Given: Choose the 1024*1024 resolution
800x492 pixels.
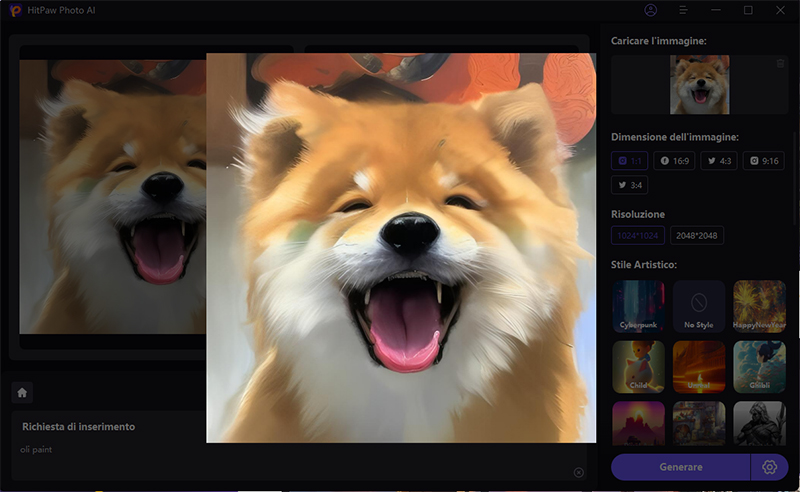Looking at the screenshot, I should coord(638,235).
